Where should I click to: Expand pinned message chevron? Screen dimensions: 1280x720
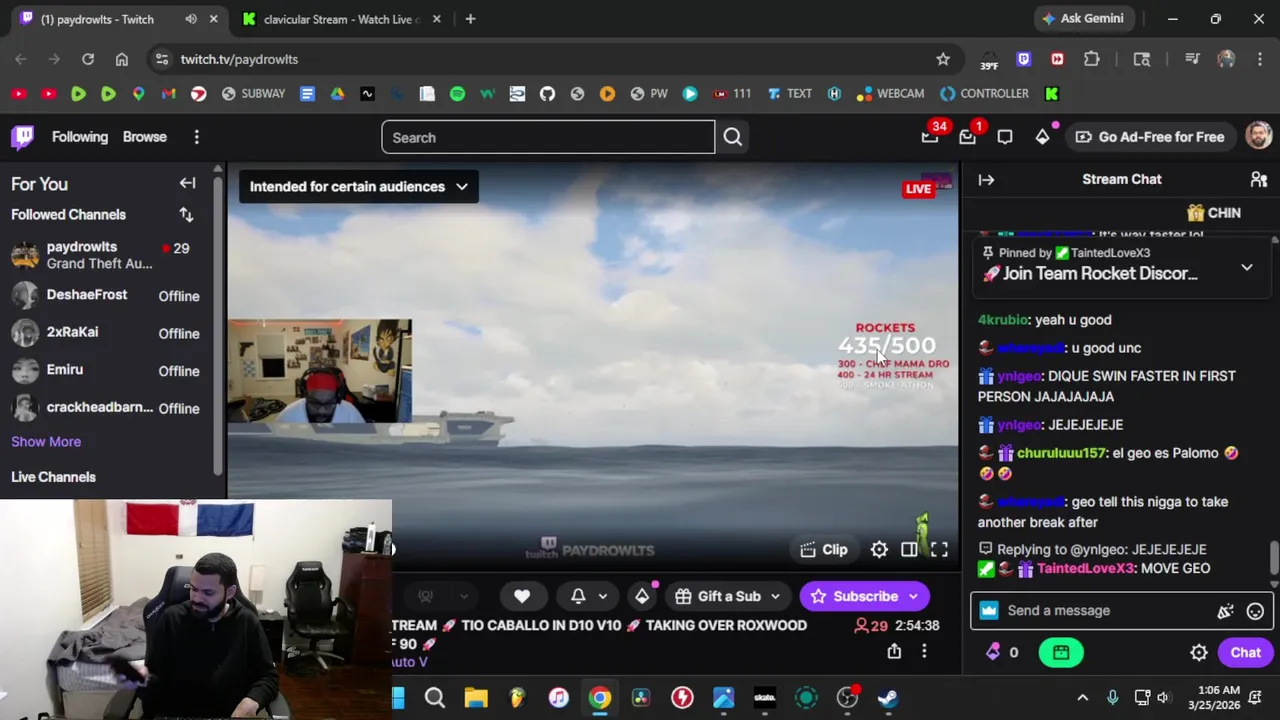tap(1246, 268)
